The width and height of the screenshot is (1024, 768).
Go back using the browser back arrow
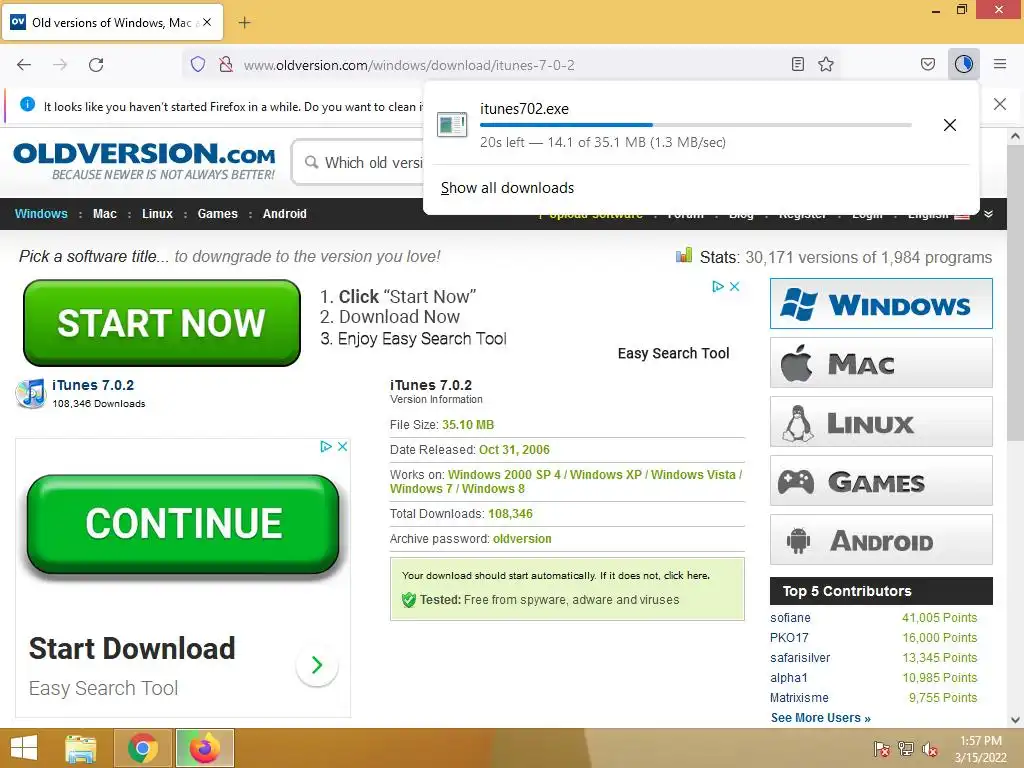pyautogui.click(x=24, y=65)
